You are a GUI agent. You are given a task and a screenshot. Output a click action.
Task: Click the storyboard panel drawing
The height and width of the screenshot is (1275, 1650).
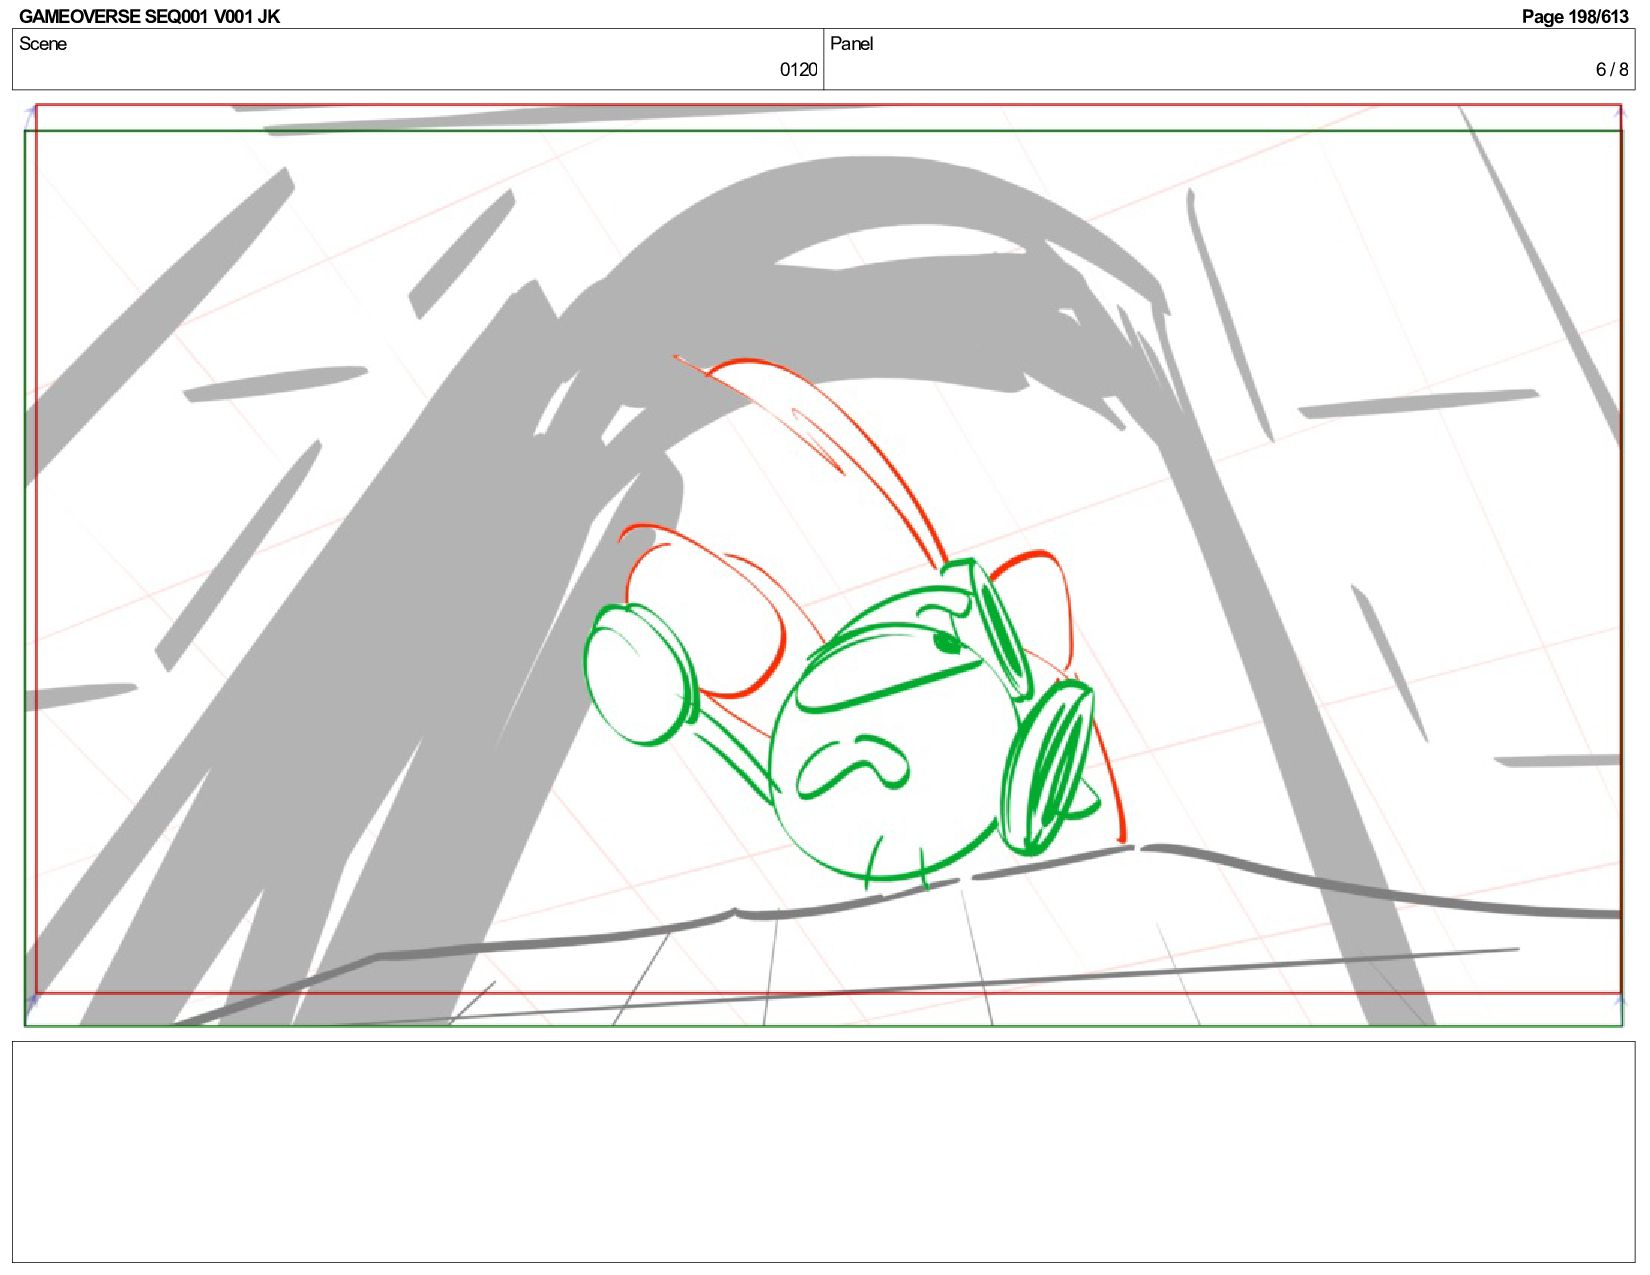[x=823, y=565]
